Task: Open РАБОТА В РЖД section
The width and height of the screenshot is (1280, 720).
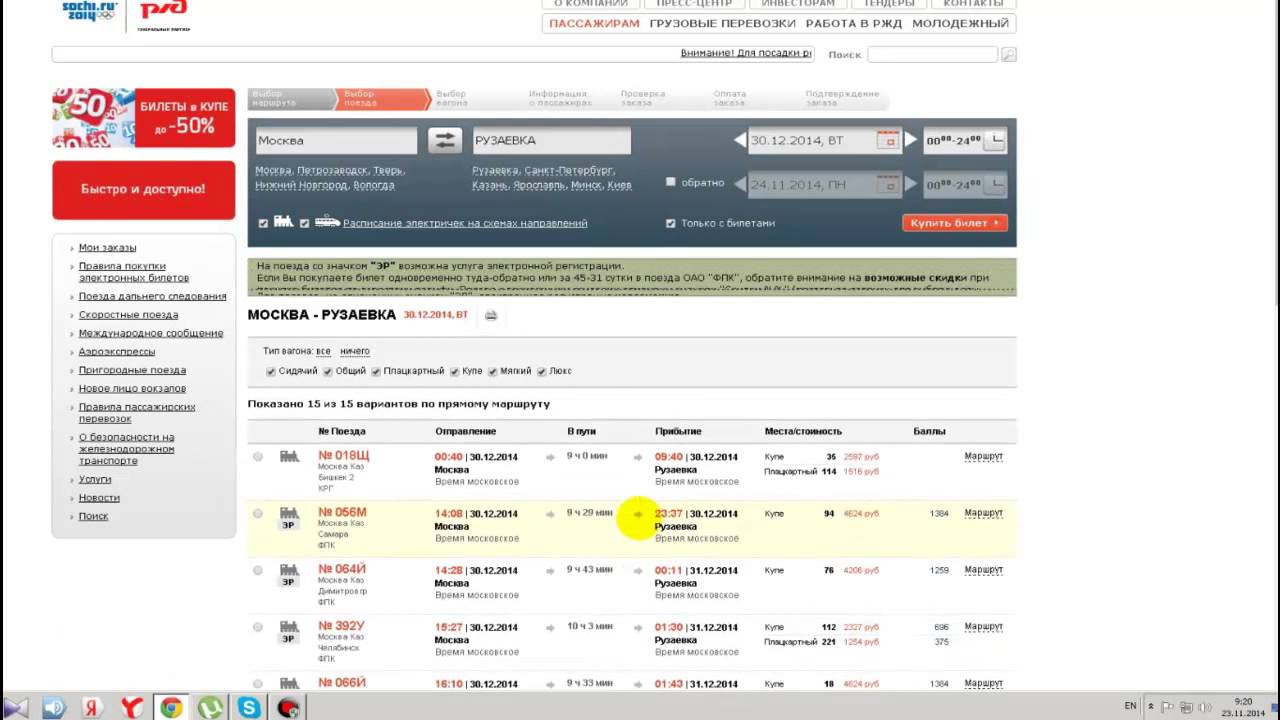Action: coord(853,23)
